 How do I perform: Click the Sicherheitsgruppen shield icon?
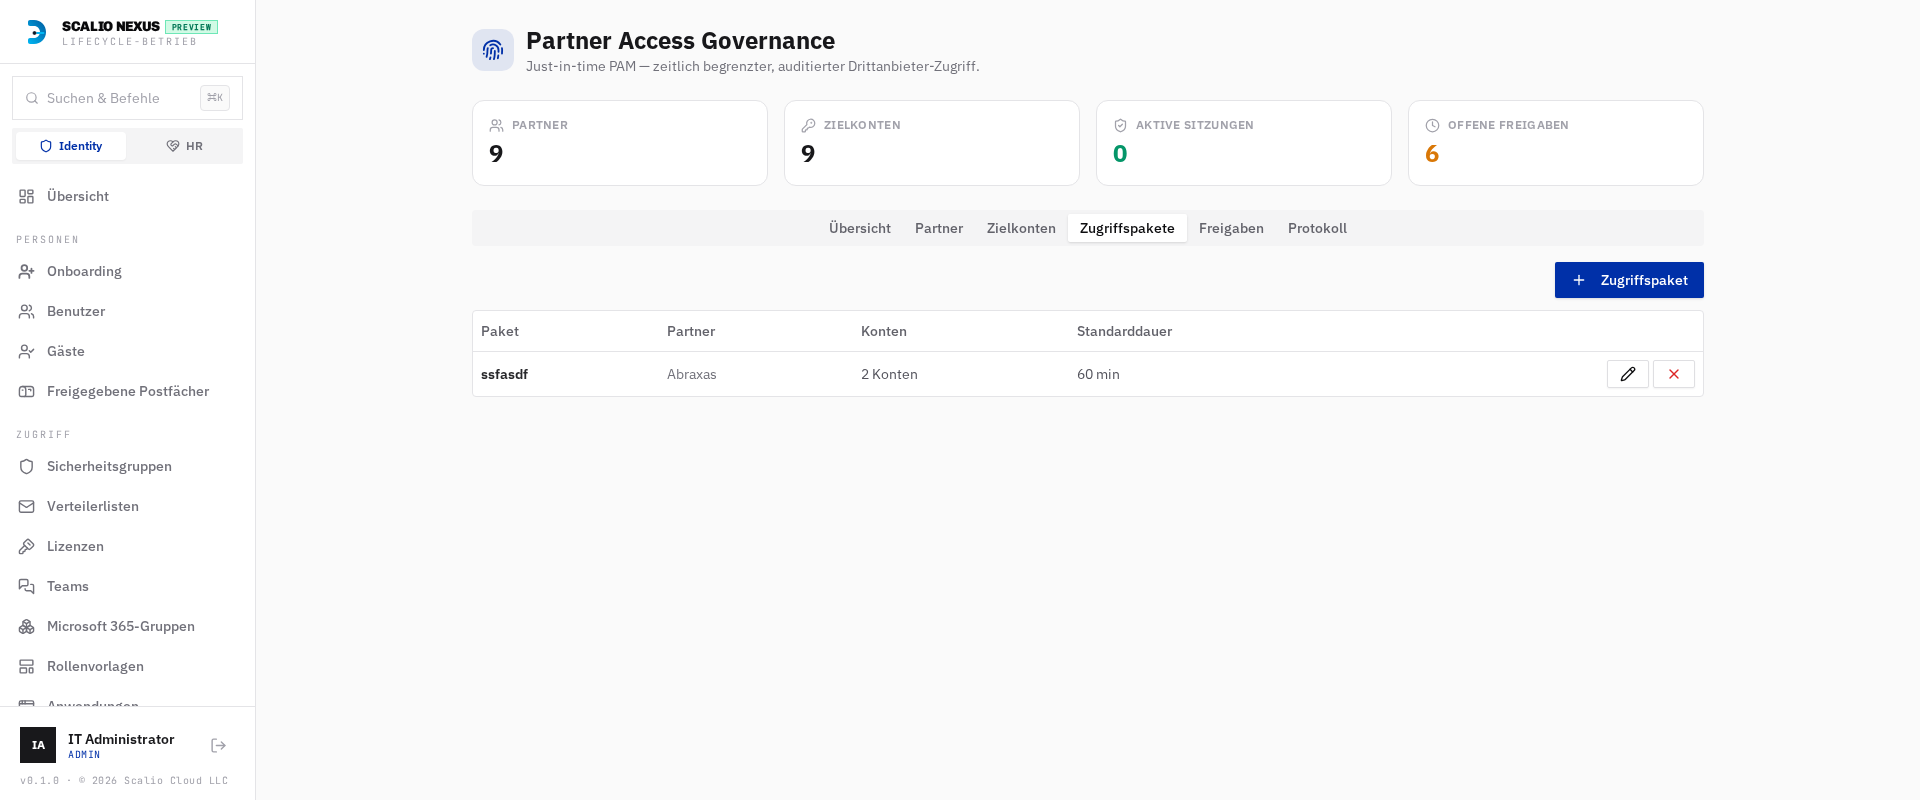[x=27, y=466]
